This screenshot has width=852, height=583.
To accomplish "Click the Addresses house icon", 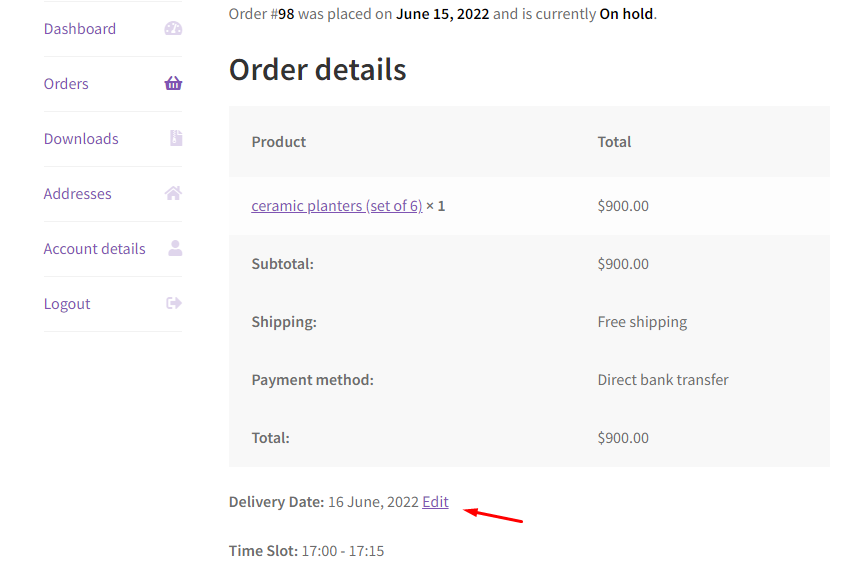I will click(173, 194).
